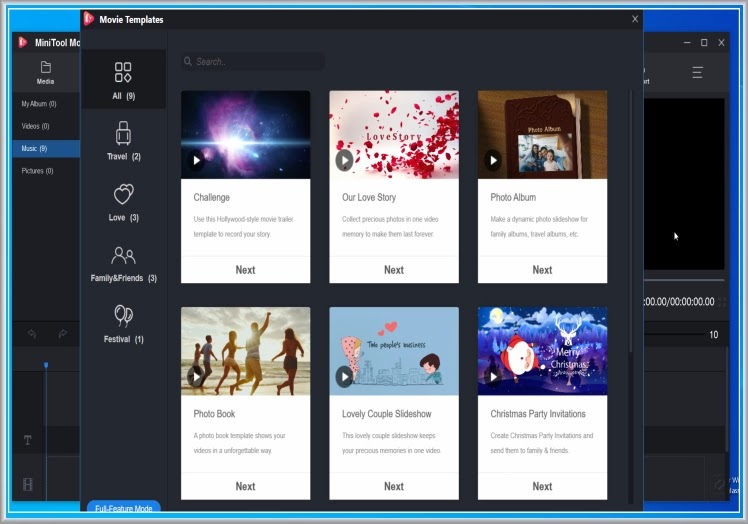The height and width of the screenshot is (524, 748).
Task: Click the Lovely Couple Slideshow title
Action: point(386,414)
